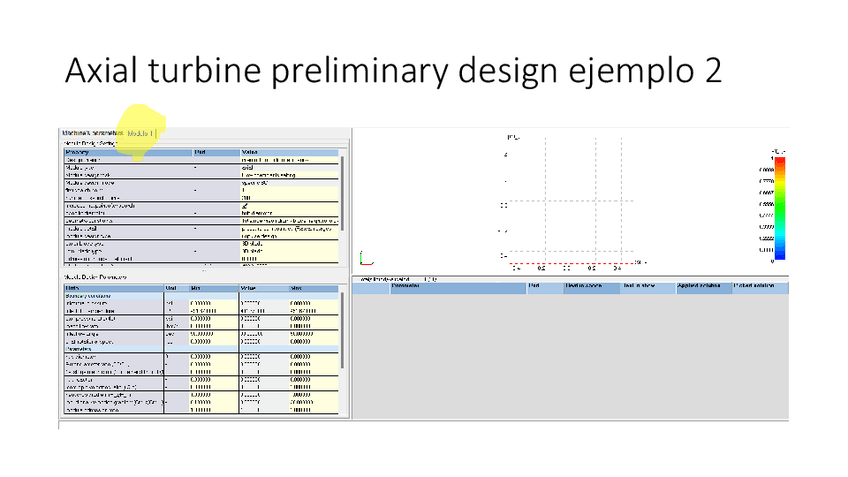Click the Best in show column header
The image size is (848, 477).
(638, 286)
